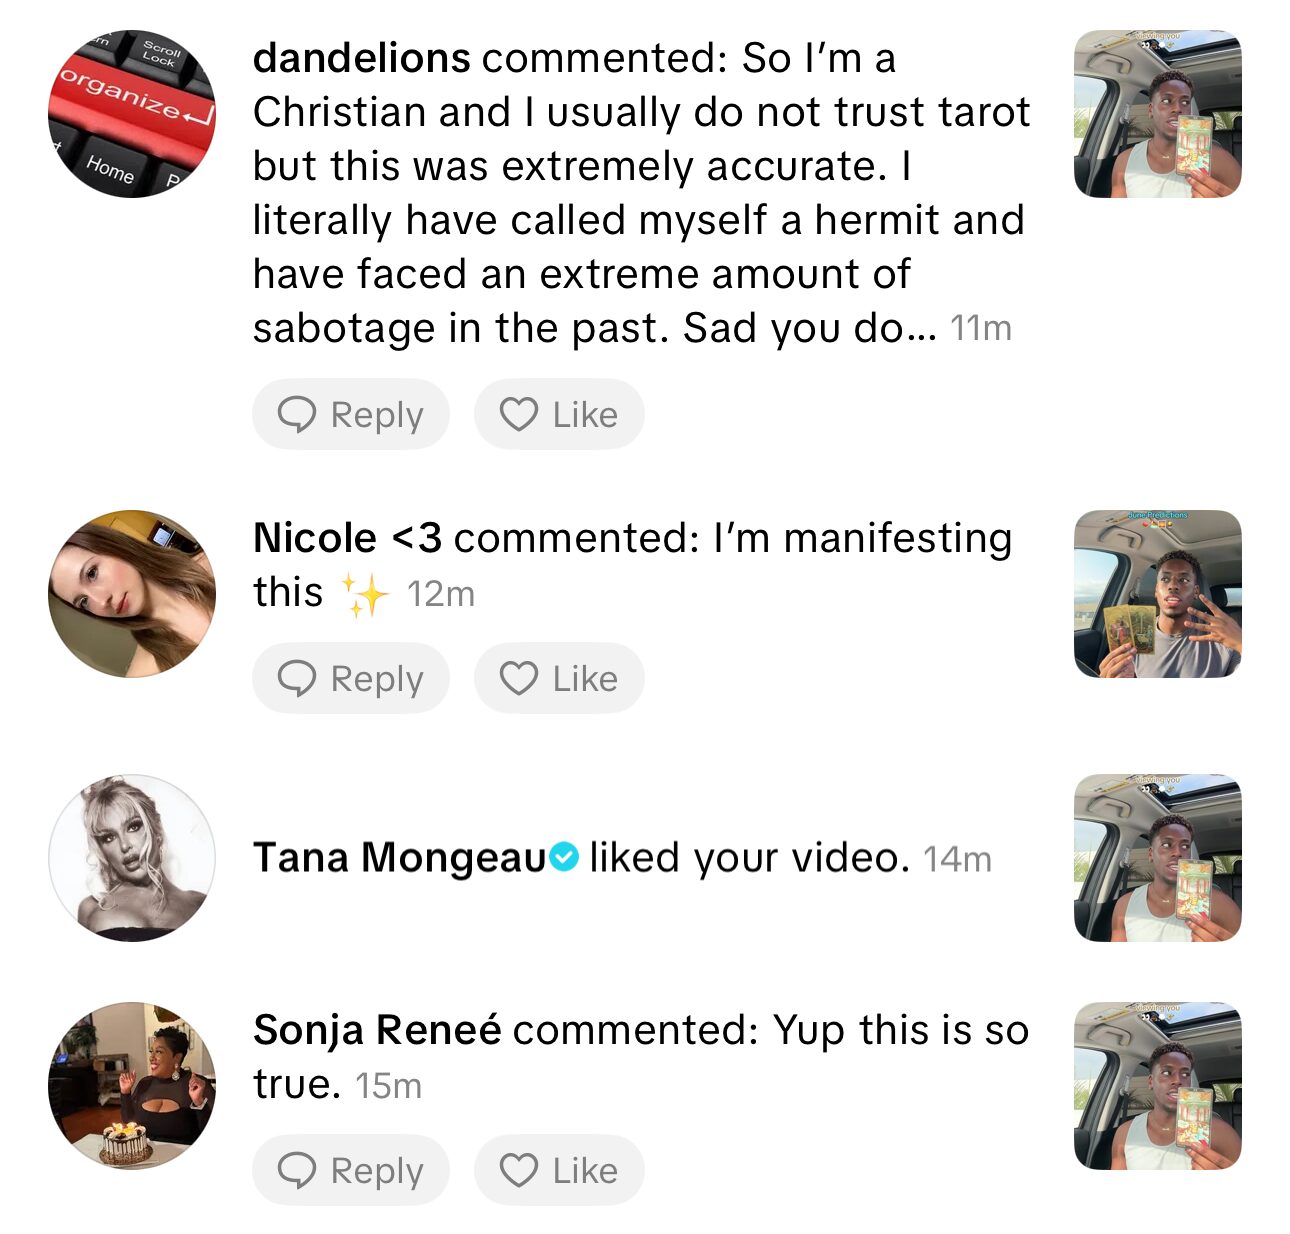Open Tana Mongeau's profile avatar
This screenshot has height=1234, width=1290.
pos(132,858)
